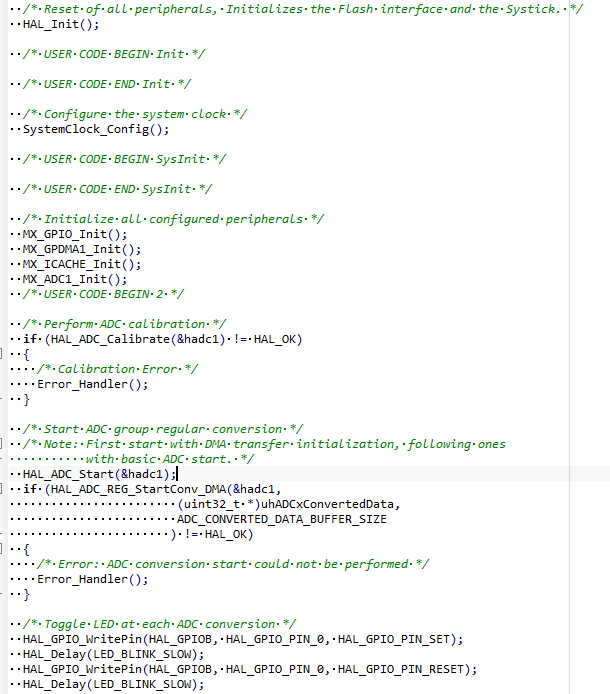This screenshot has height=694, width=610.
Task: Click the "USER CODE BEGIN SysInit" comment
Action: click(x=124, y=159)
